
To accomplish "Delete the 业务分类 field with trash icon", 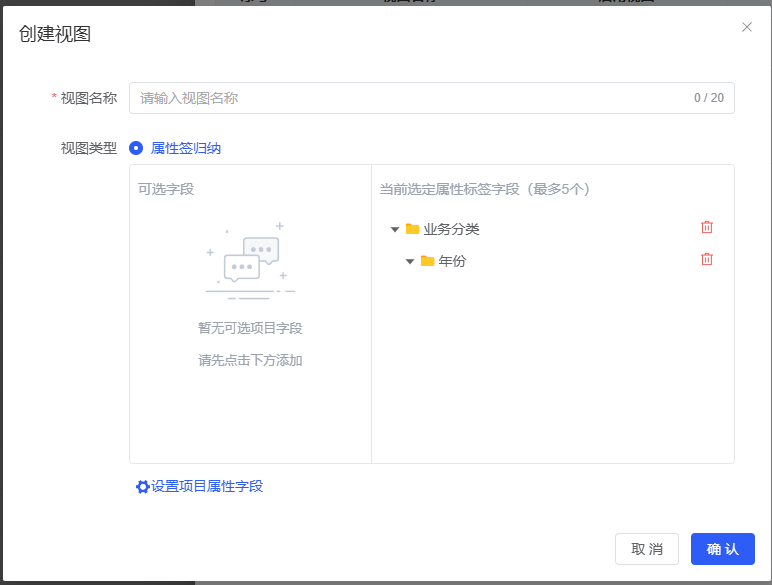I will click(707, 227).
